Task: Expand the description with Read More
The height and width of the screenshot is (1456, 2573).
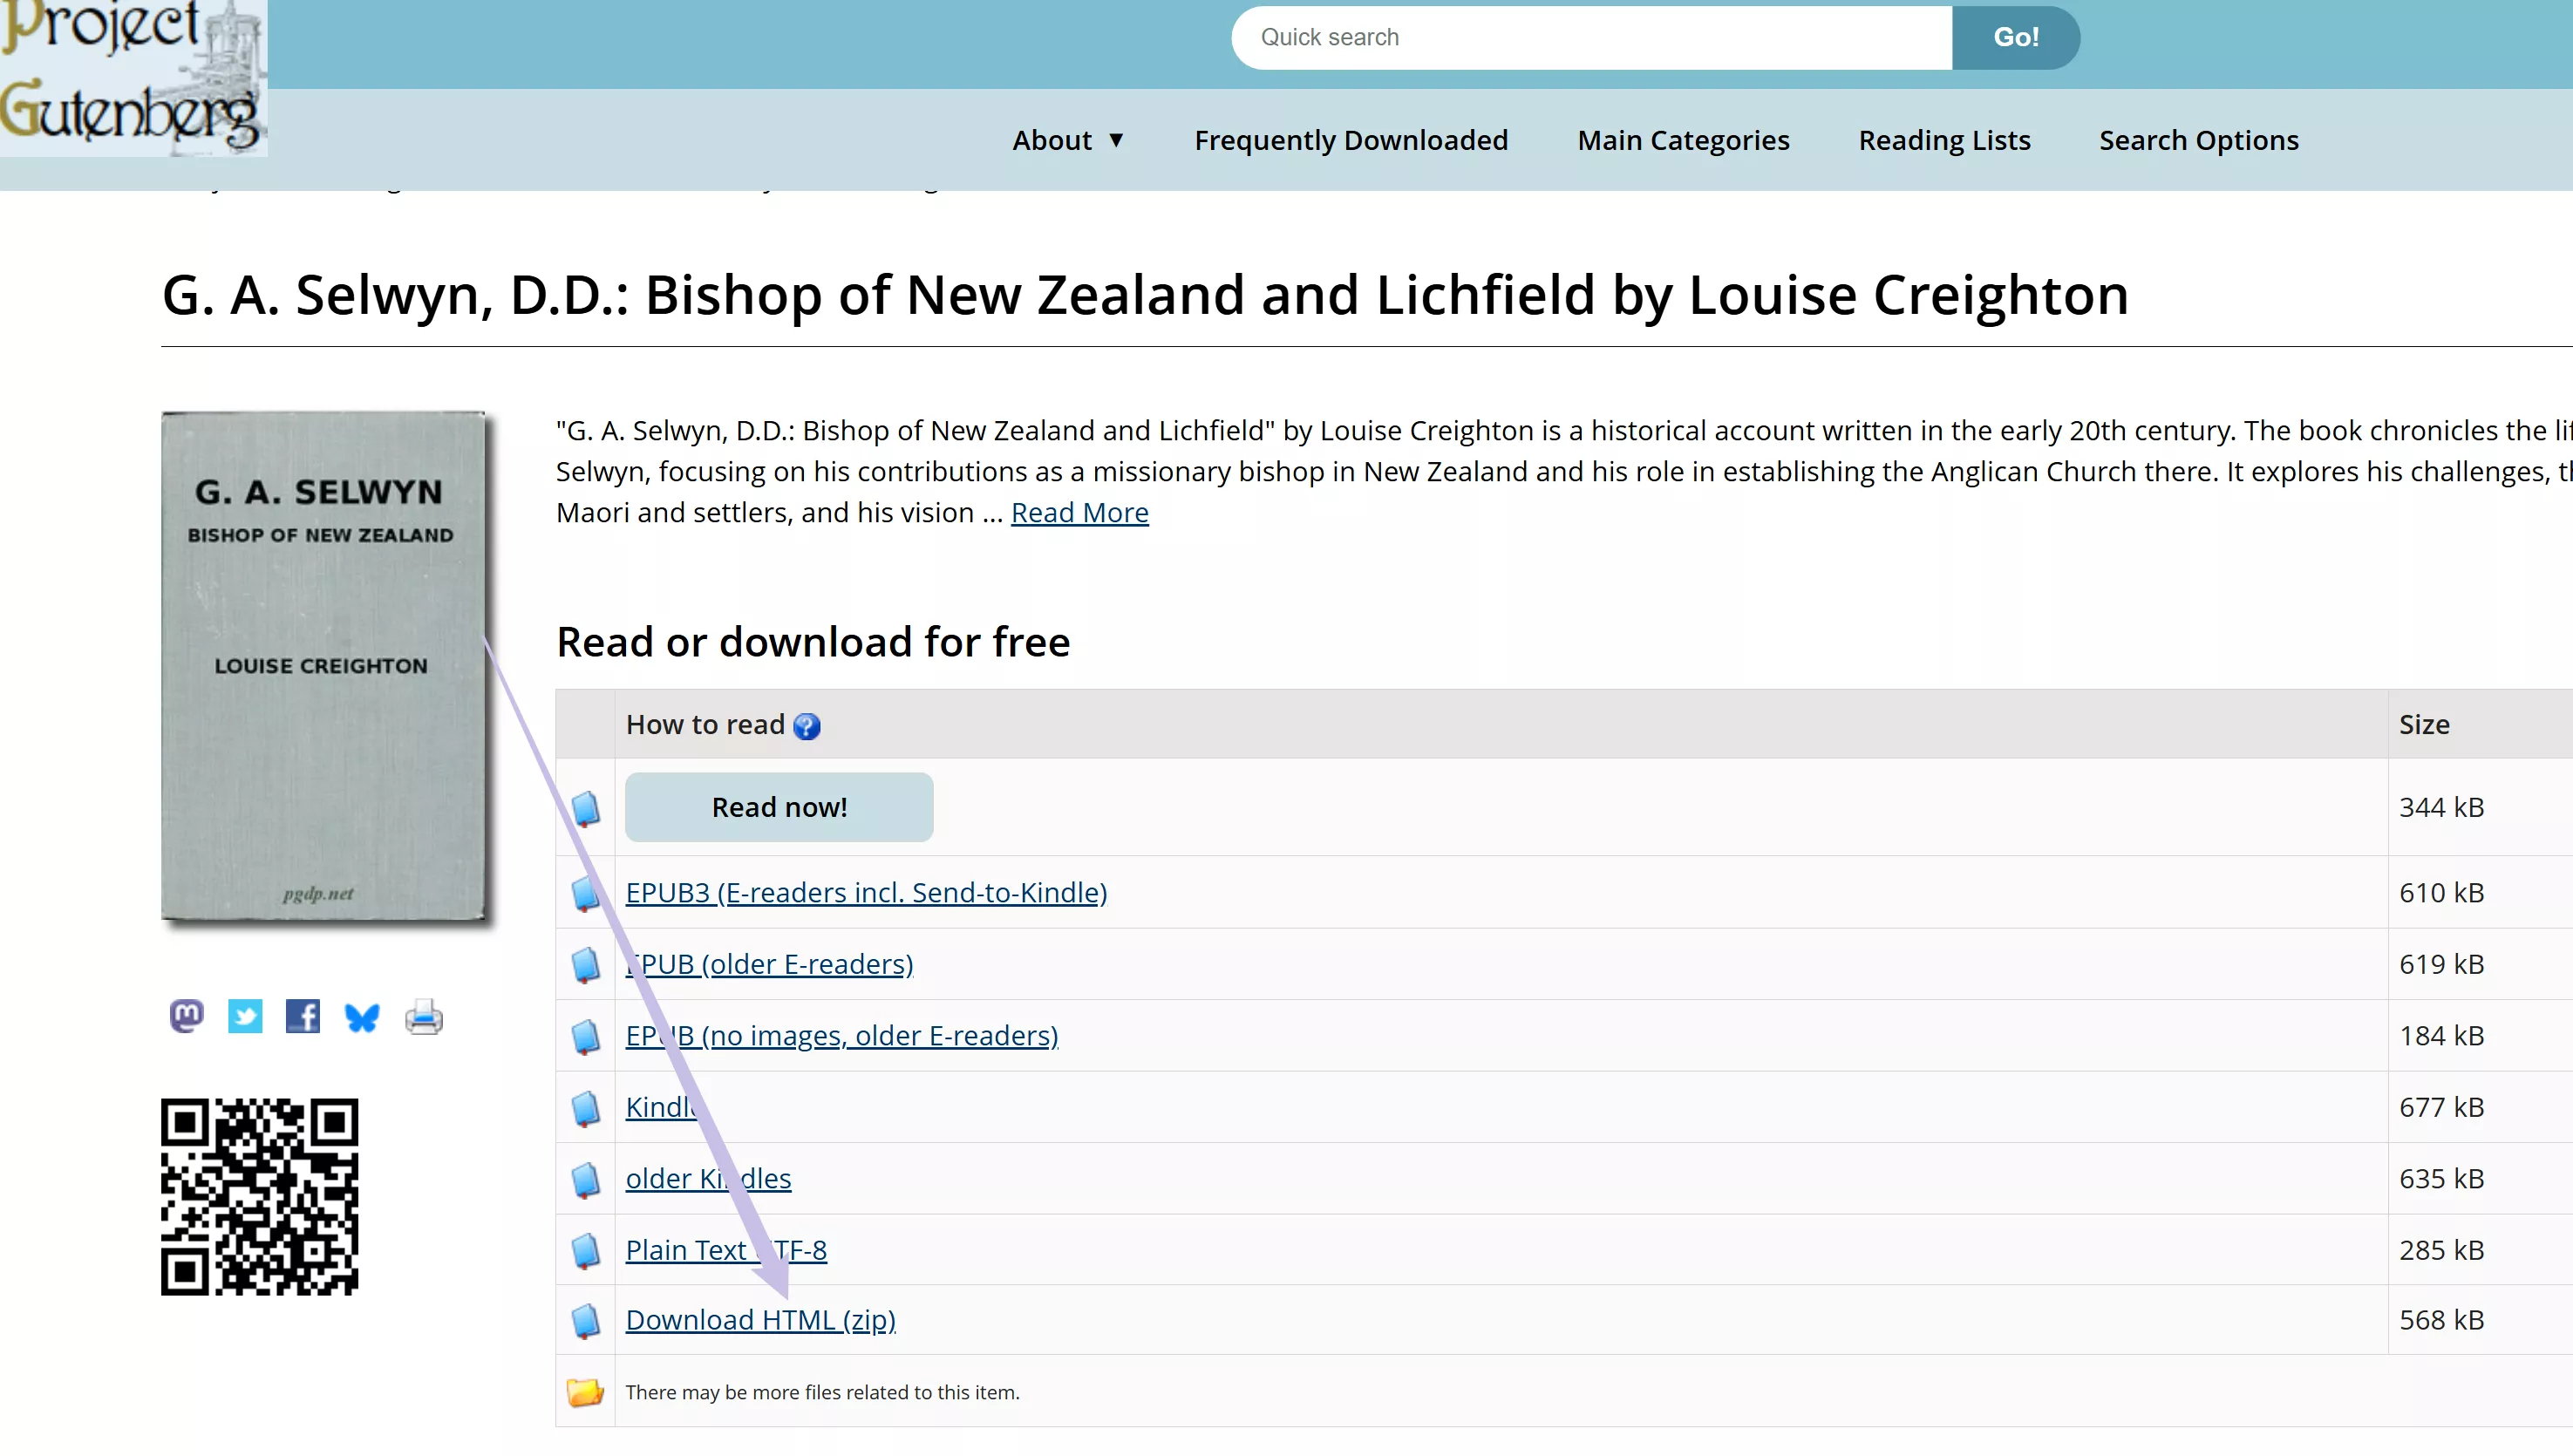Action: (1079, 512)
